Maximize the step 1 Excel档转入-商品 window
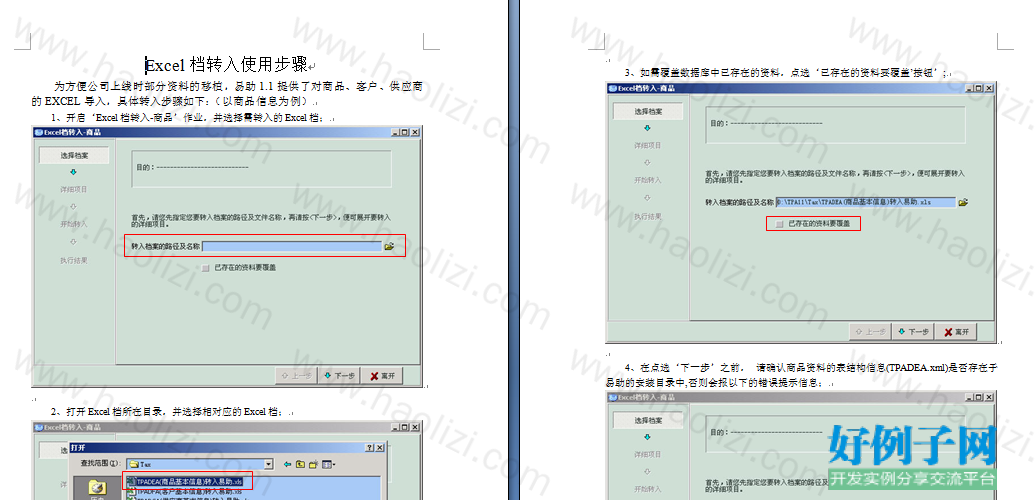The image size is (1036, 500). (405, 132)
